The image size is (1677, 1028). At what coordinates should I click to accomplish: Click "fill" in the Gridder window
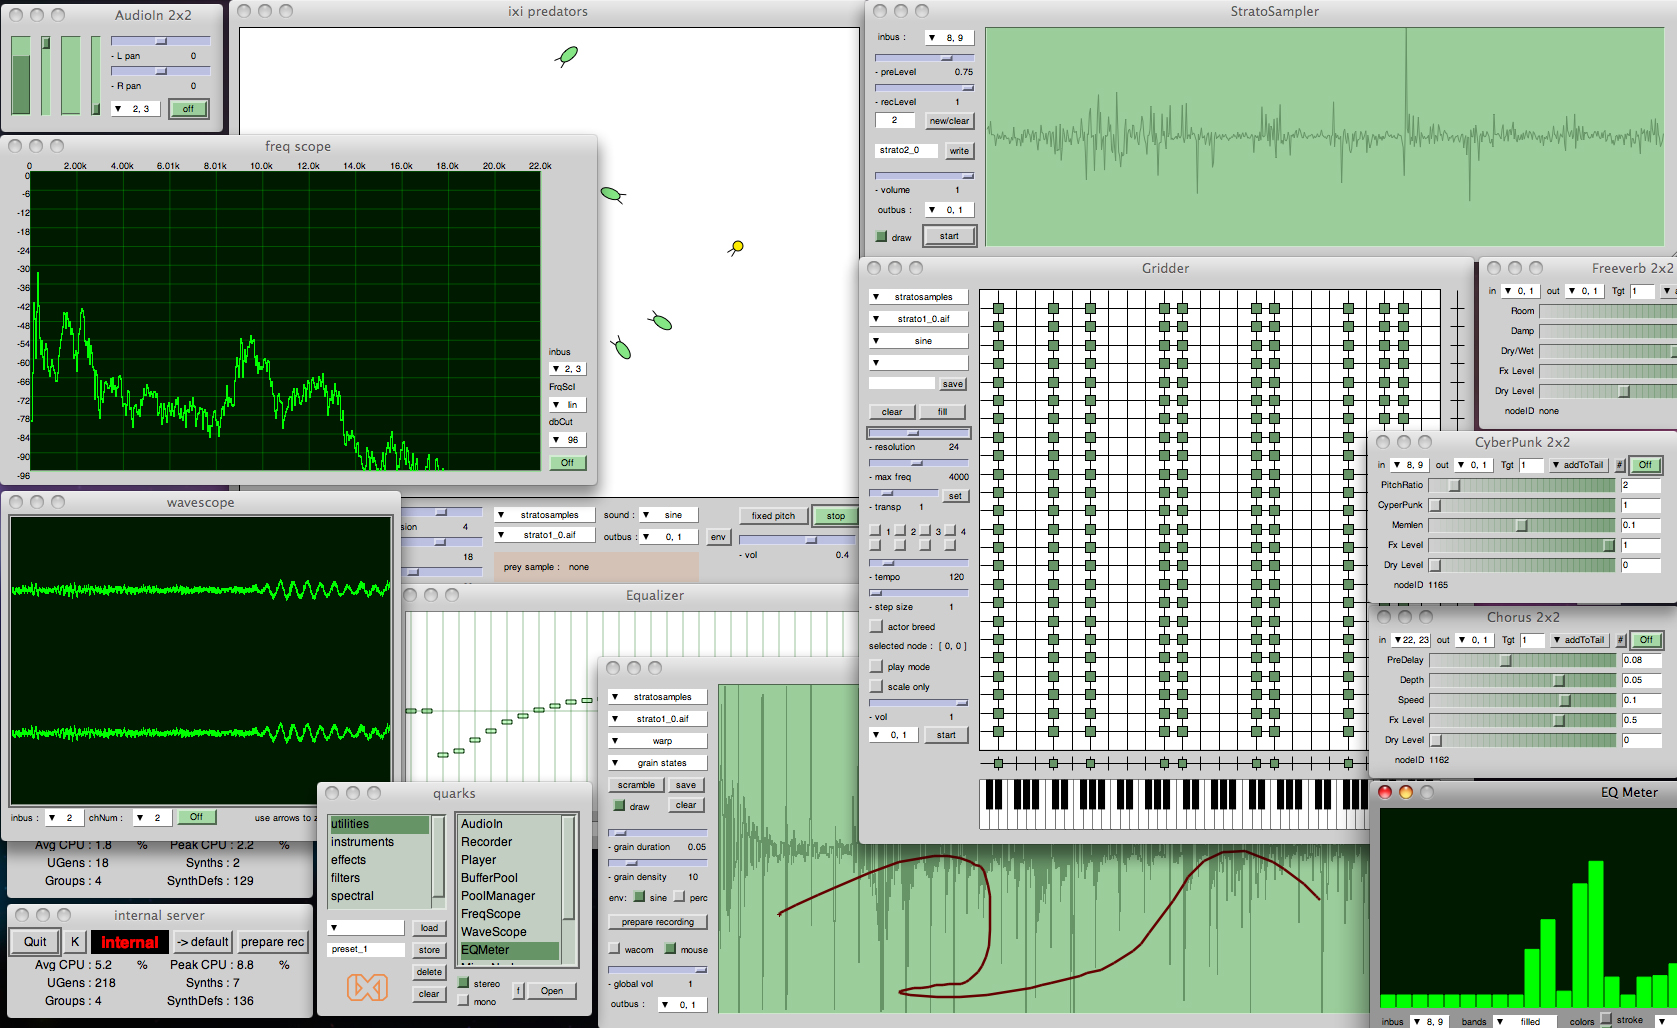(x=941, y=411)
